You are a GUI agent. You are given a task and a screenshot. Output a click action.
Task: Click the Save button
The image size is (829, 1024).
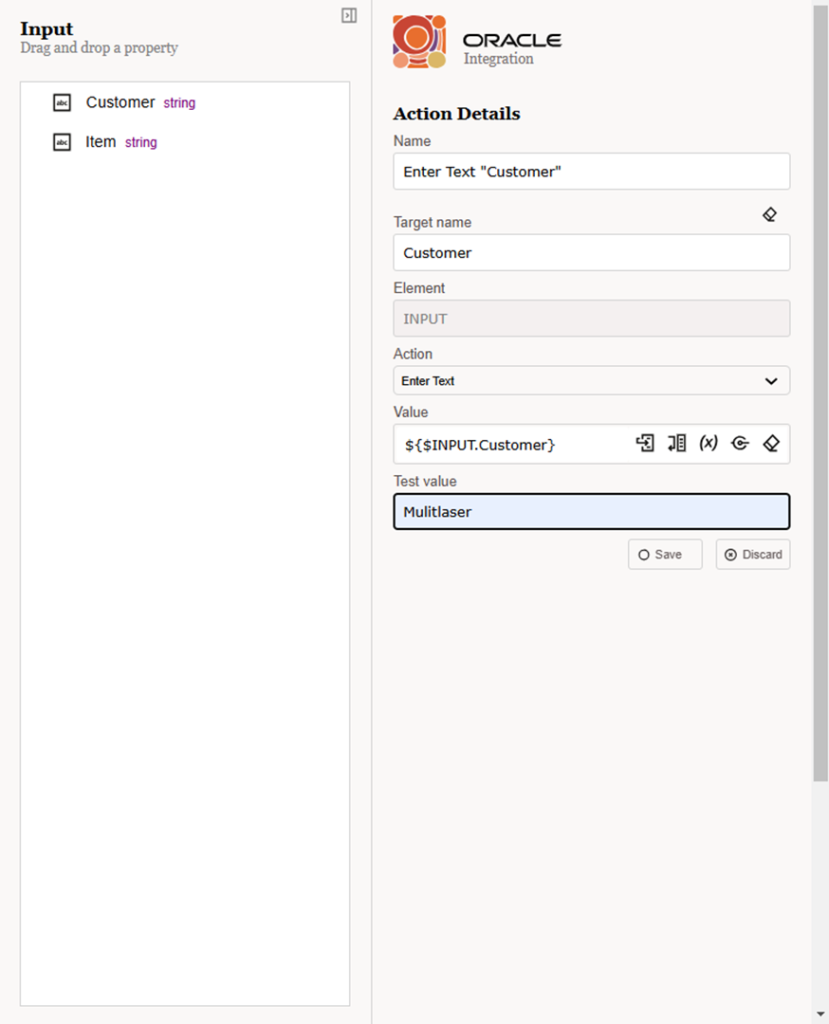664,554
